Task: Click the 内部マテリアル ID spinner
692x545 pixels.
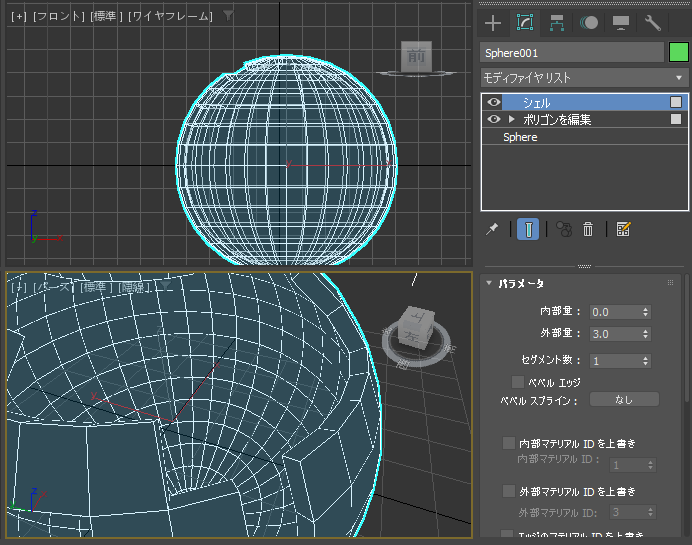Action: [x=650, y=465]
